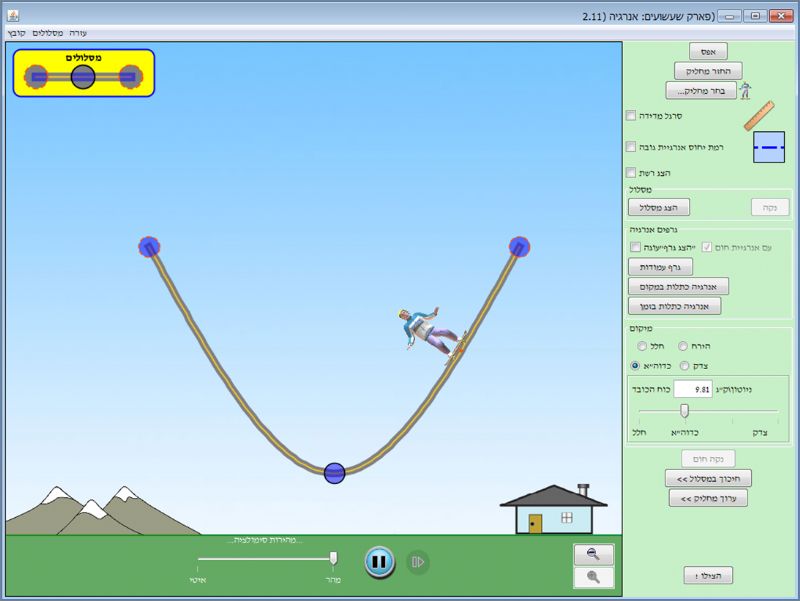Click the blue control point at the track bottom
Screen dimensions: 800x601
[335, 472]
